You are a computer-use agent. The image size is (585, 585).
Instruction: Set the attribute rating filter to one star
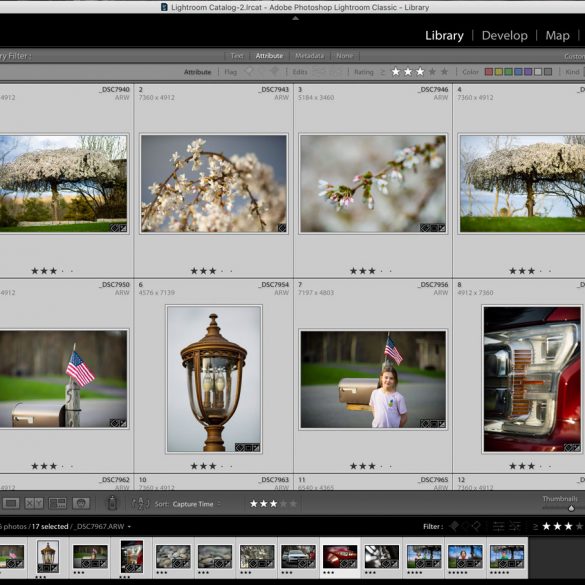click(x=396, y=72)
